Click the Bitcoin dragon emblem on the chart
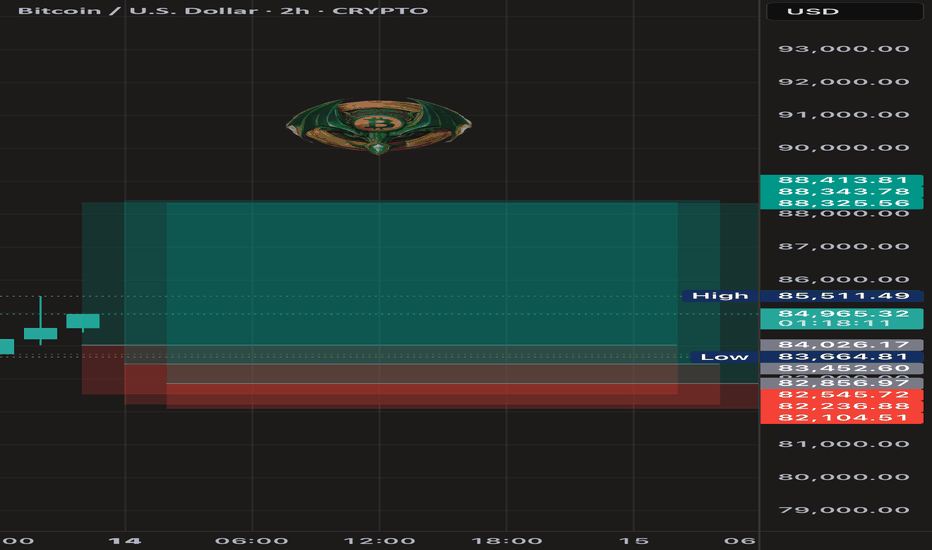This screenshot has height=550, width=932. (379, 125)
